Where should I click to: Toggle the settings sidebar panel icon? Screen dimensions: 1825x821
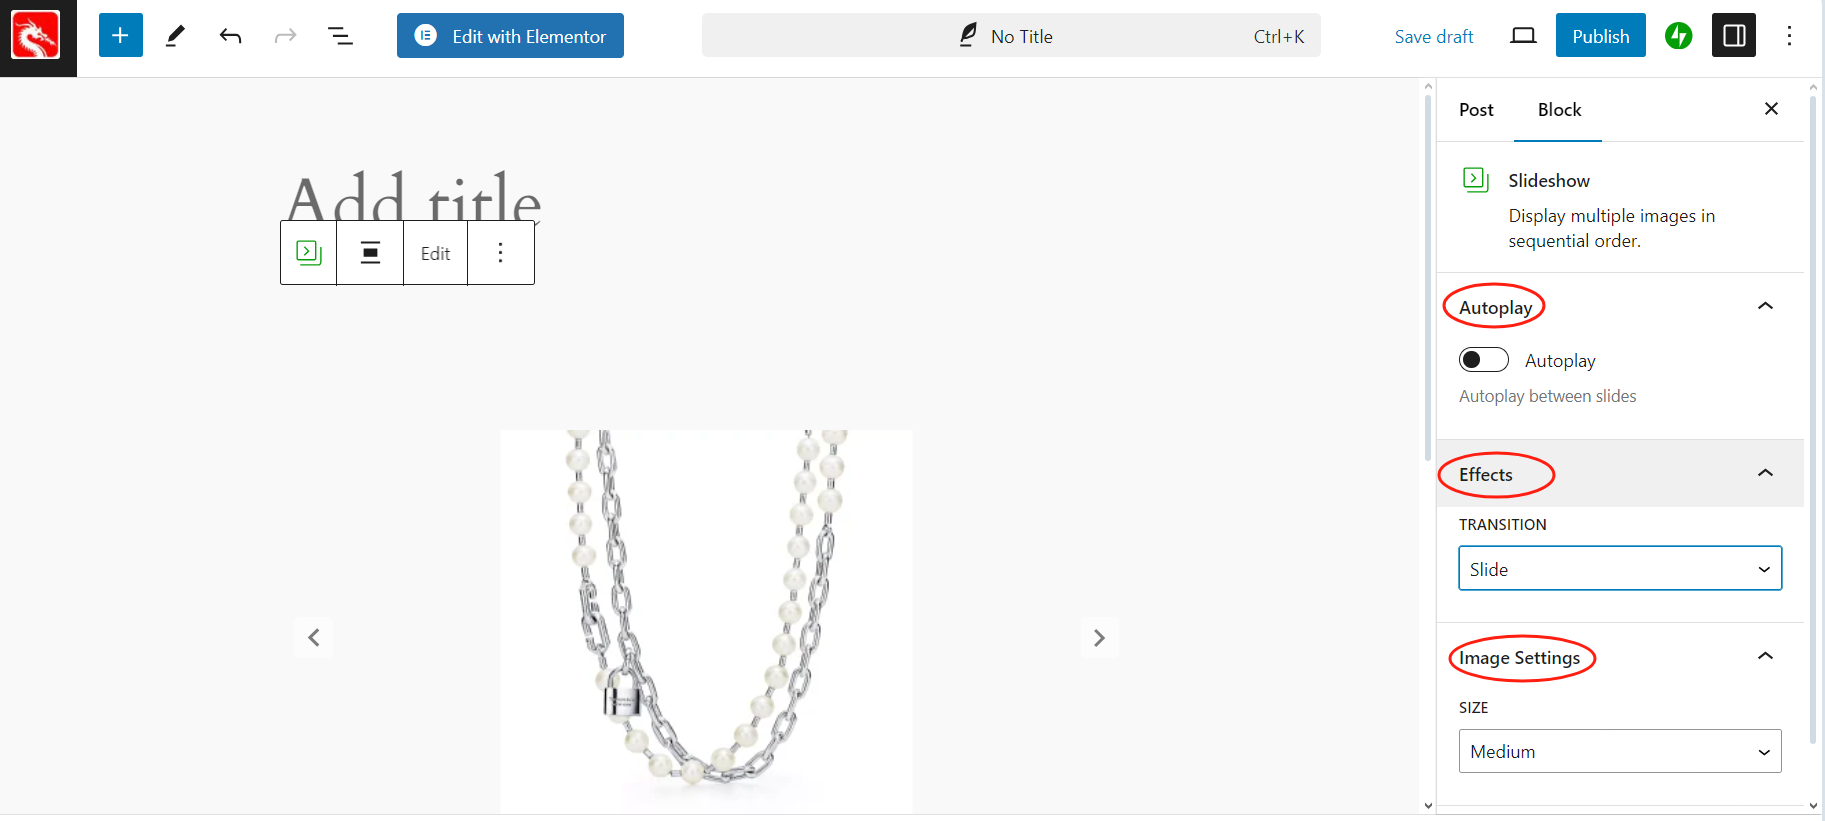[x=1734, y=36]
